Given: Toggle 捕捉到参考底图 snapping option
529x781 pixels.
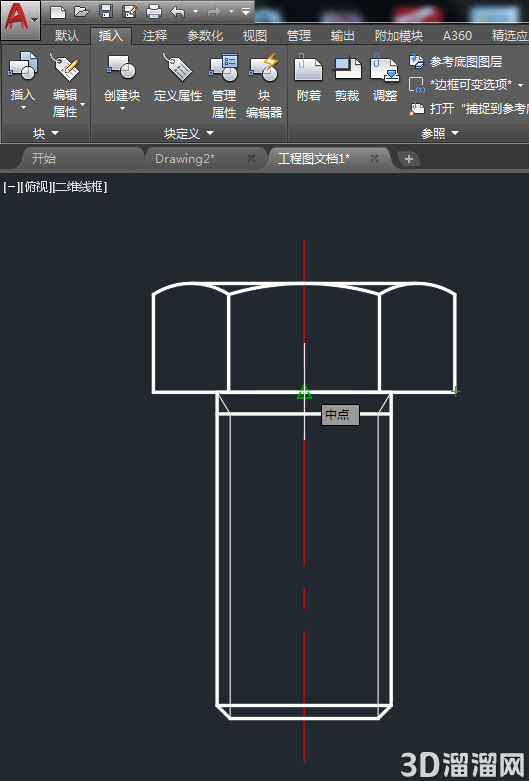Looking at the screenshot, I should tap(468, 109).
